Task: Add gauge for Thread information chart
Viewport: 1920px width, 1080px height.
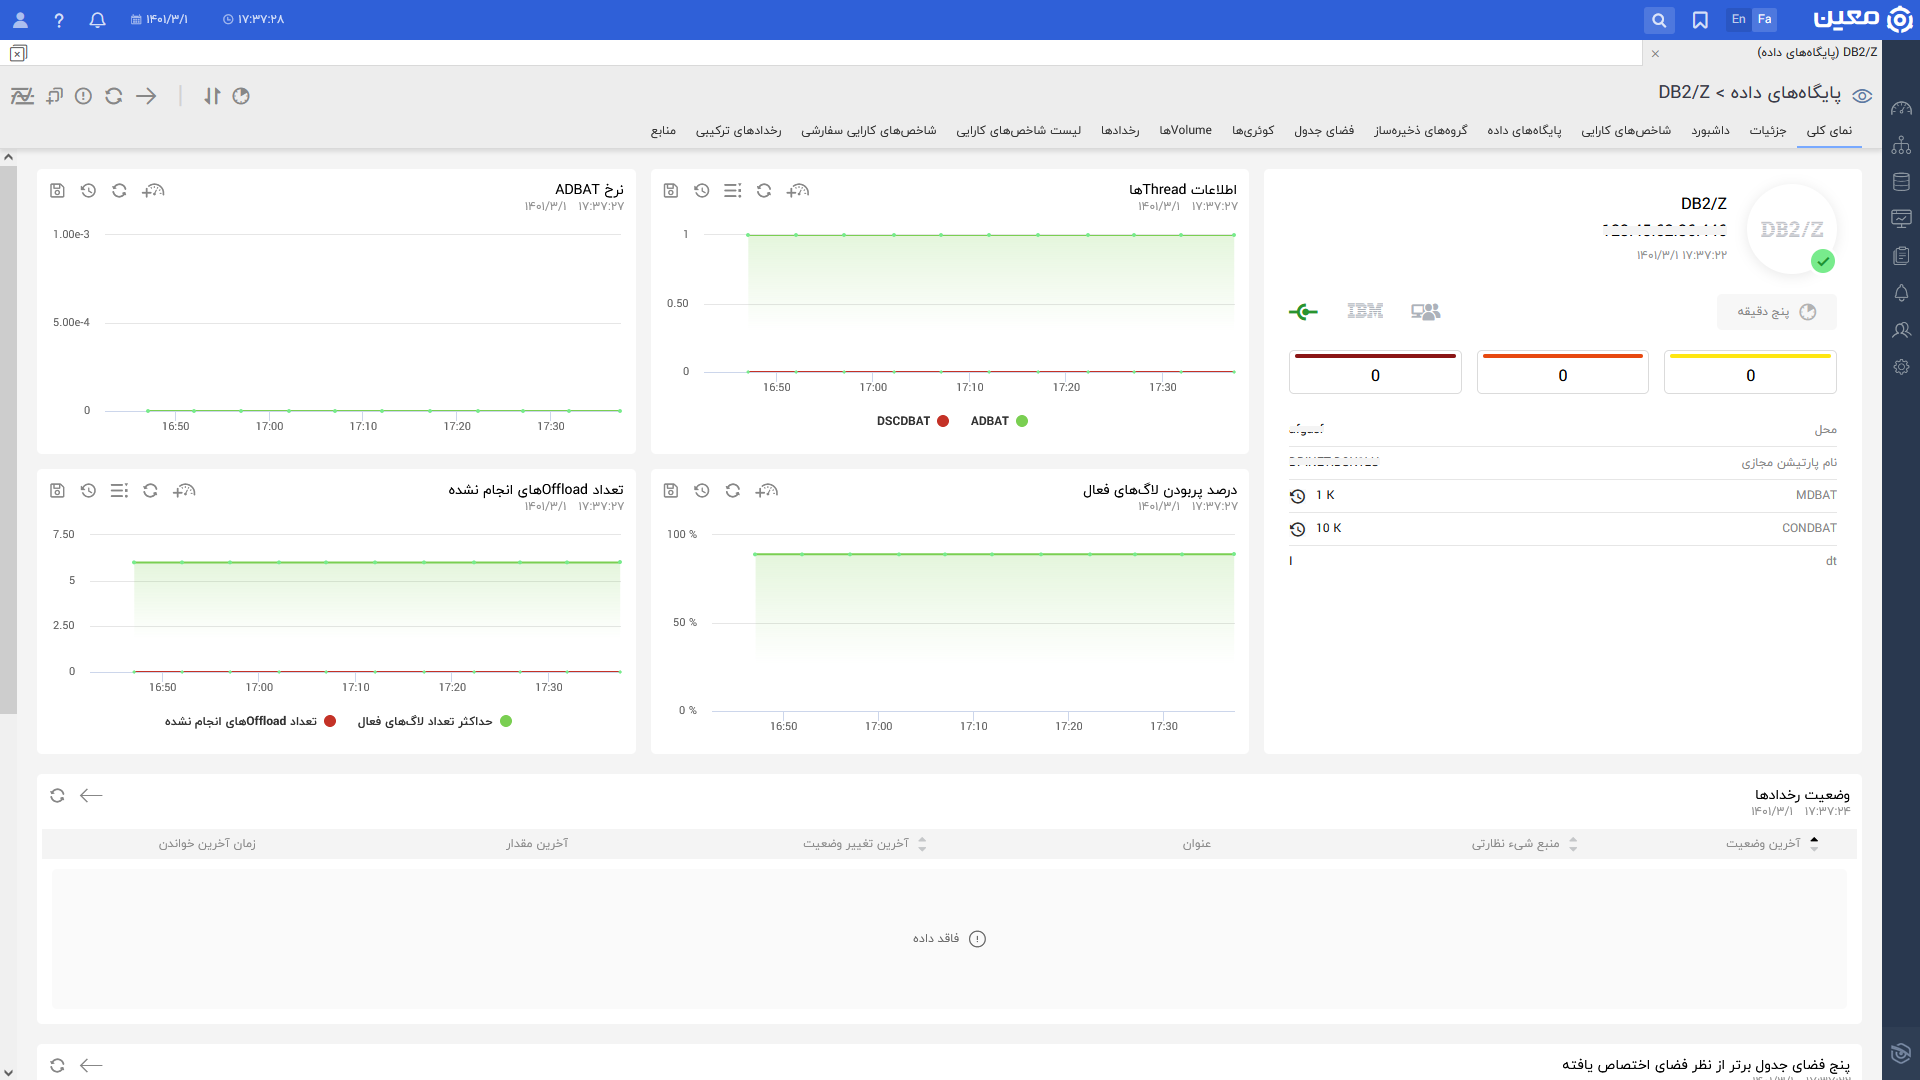Action: point(797,190)
